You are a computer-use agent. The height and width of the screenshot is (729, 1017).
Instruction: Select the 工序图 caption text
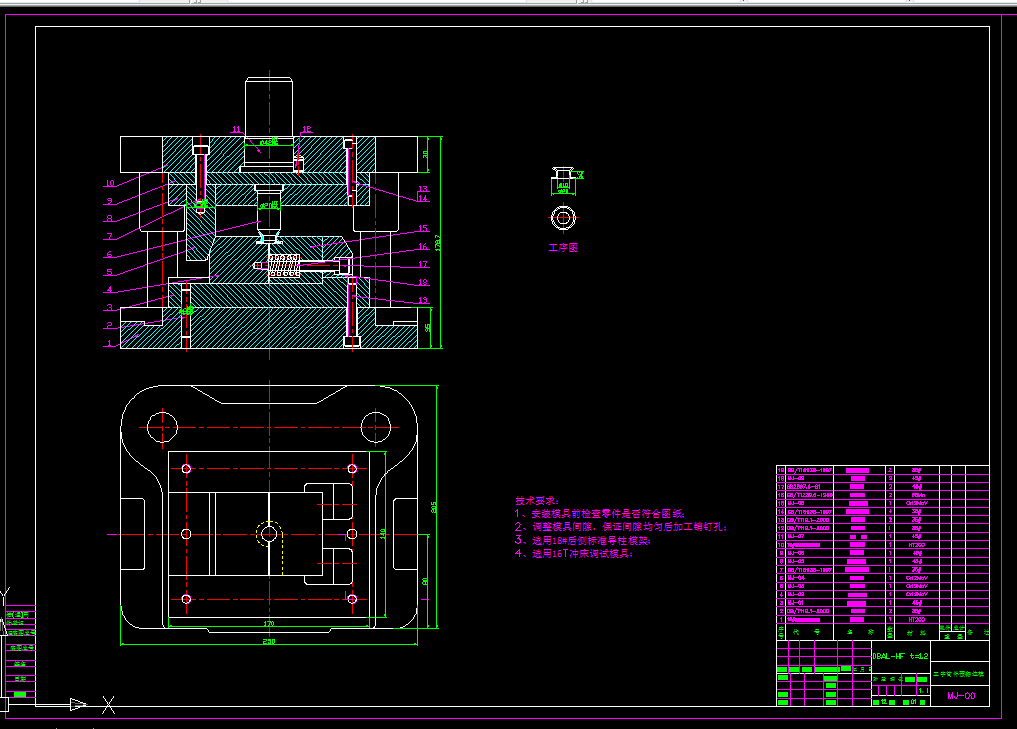coord(563,248)
